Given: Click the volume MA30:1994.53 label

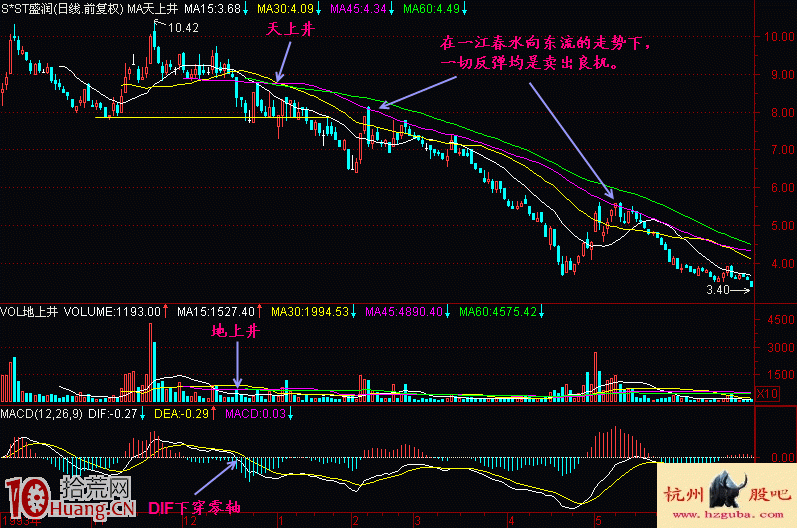Looking at the screenshot, I should coord(310,312).
